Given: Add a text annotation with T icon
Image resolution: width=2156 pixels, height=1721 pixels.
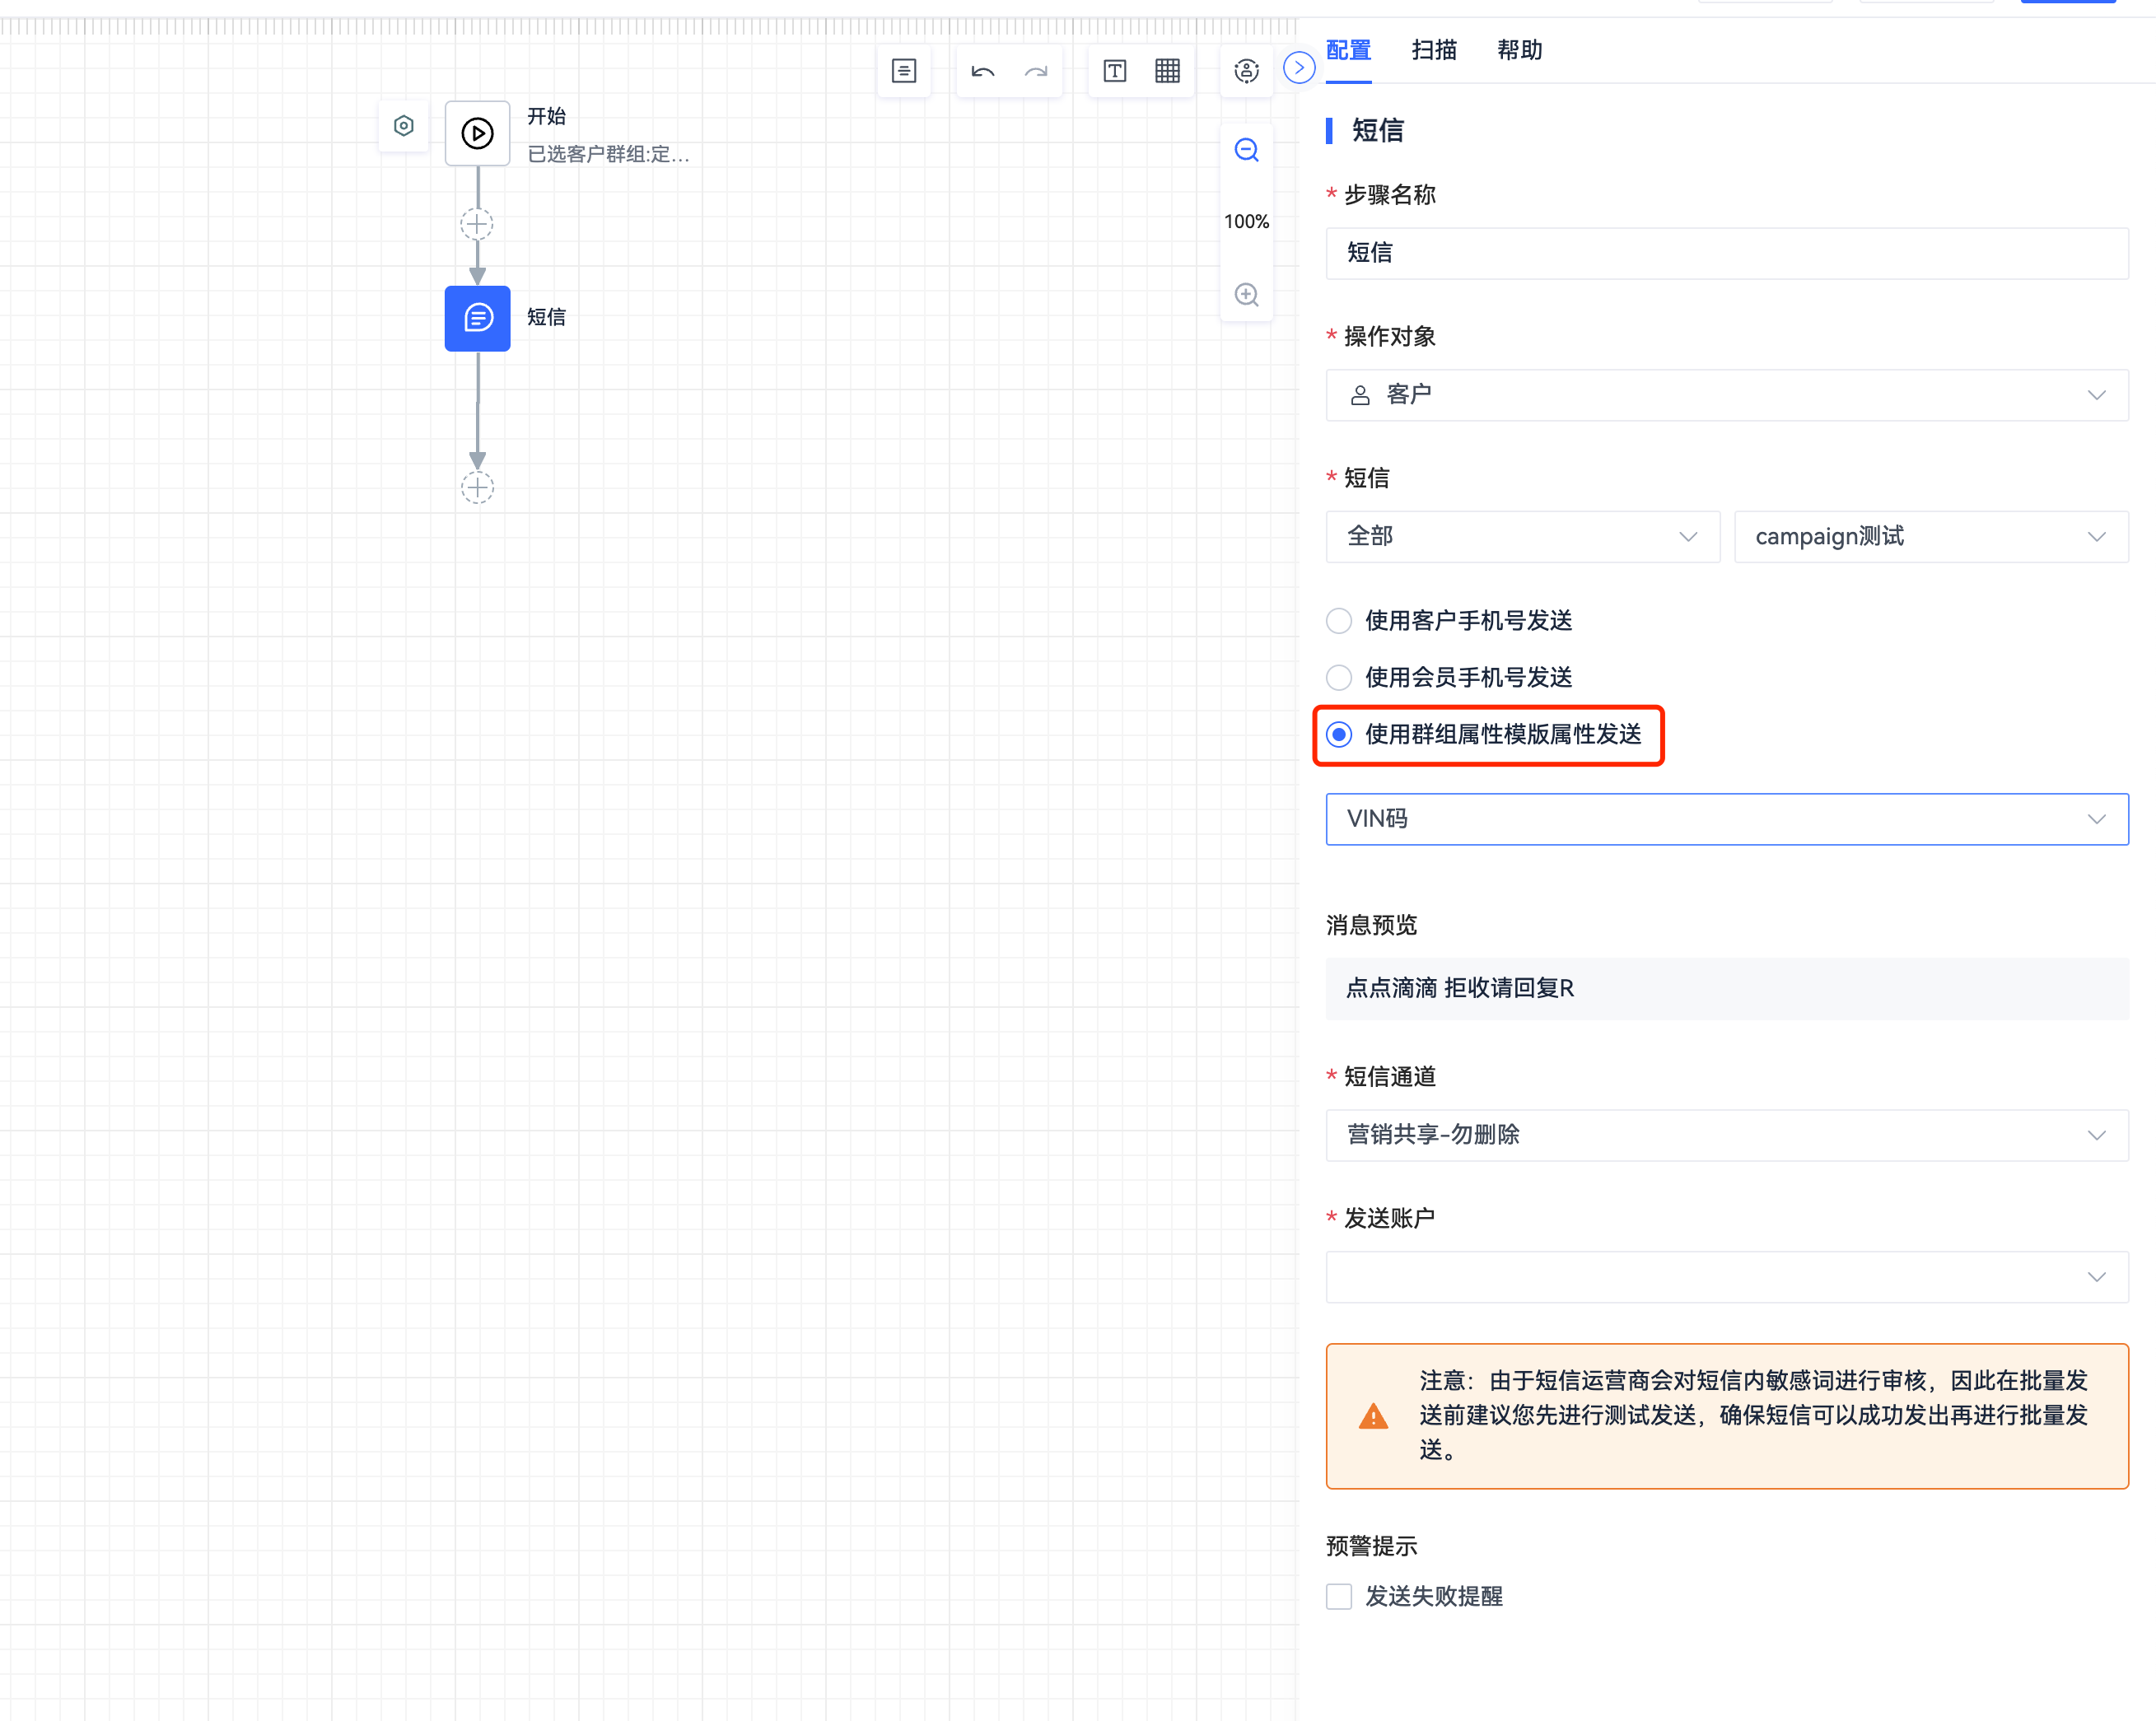Looking at the screenshot, I should 1114,71.
